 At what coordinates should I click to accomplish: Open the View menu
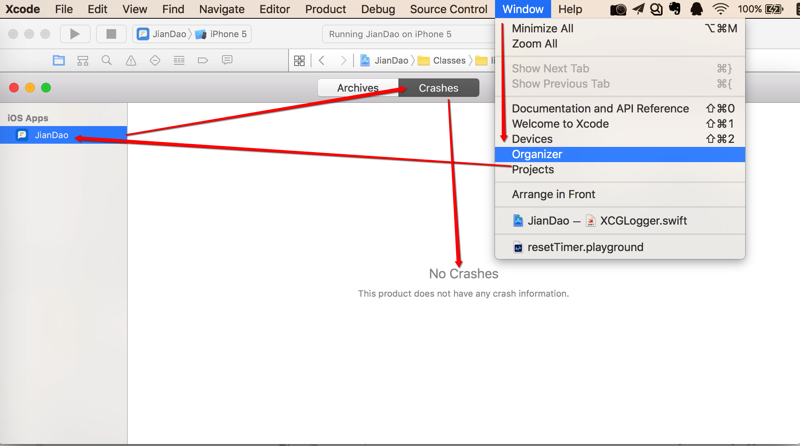click(135, 9)
